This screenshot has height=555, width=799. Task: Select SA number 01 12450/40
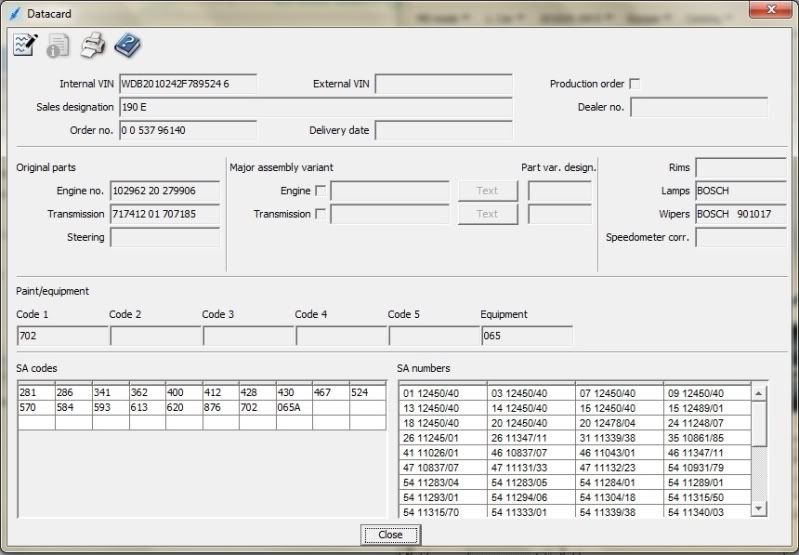click(443, 393)
